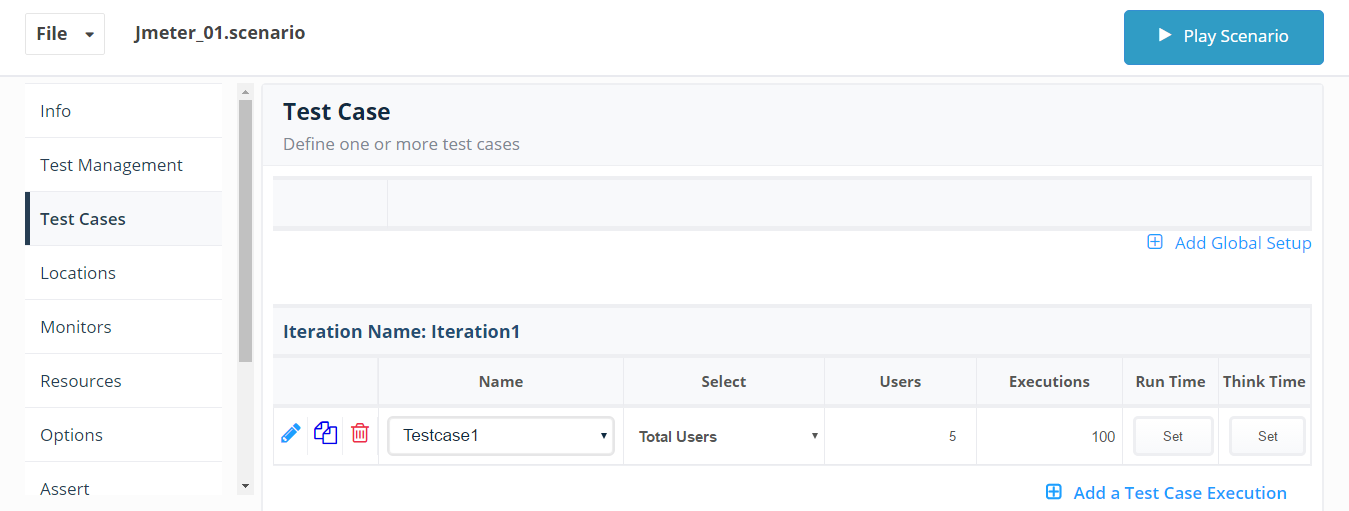Click the play triangle icon in Play Scenario
This screenshot has width=1349, height=511.
(x=1164, y=35)
